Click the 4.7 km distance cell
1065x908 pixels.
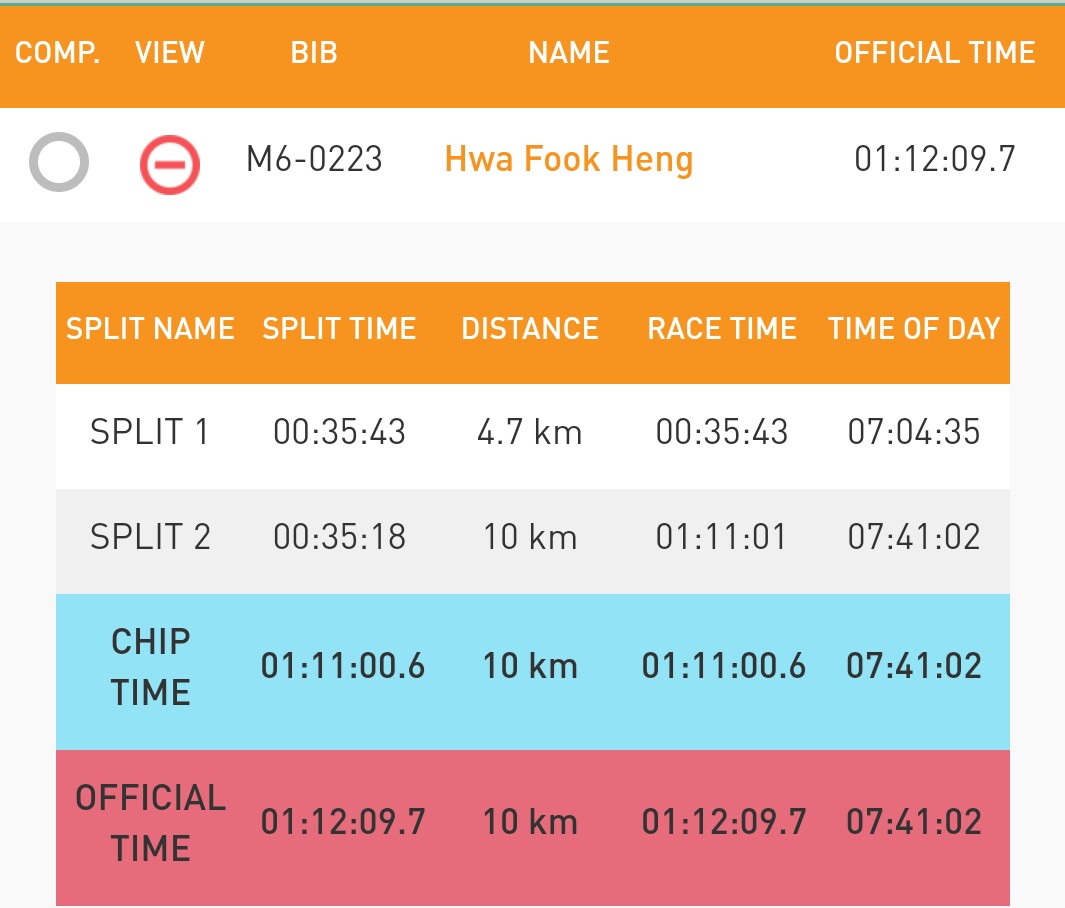(530, 432)
